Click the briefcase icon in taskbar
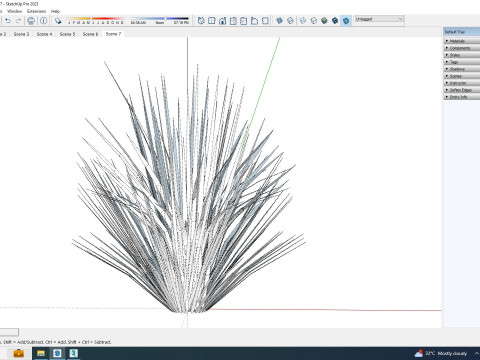 tap(18, 353)
